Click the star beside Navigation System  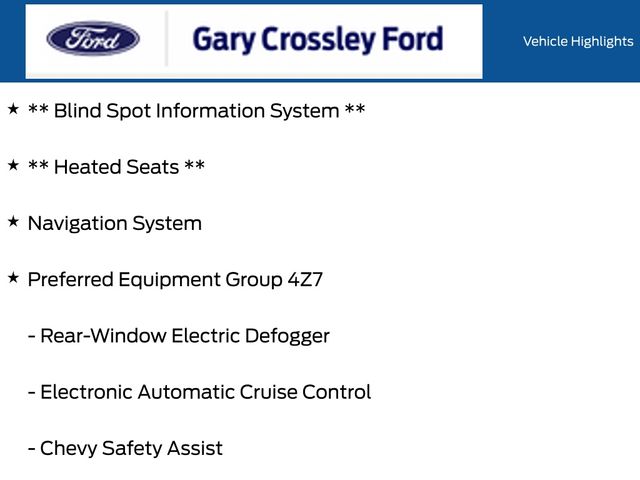point(13,222)
